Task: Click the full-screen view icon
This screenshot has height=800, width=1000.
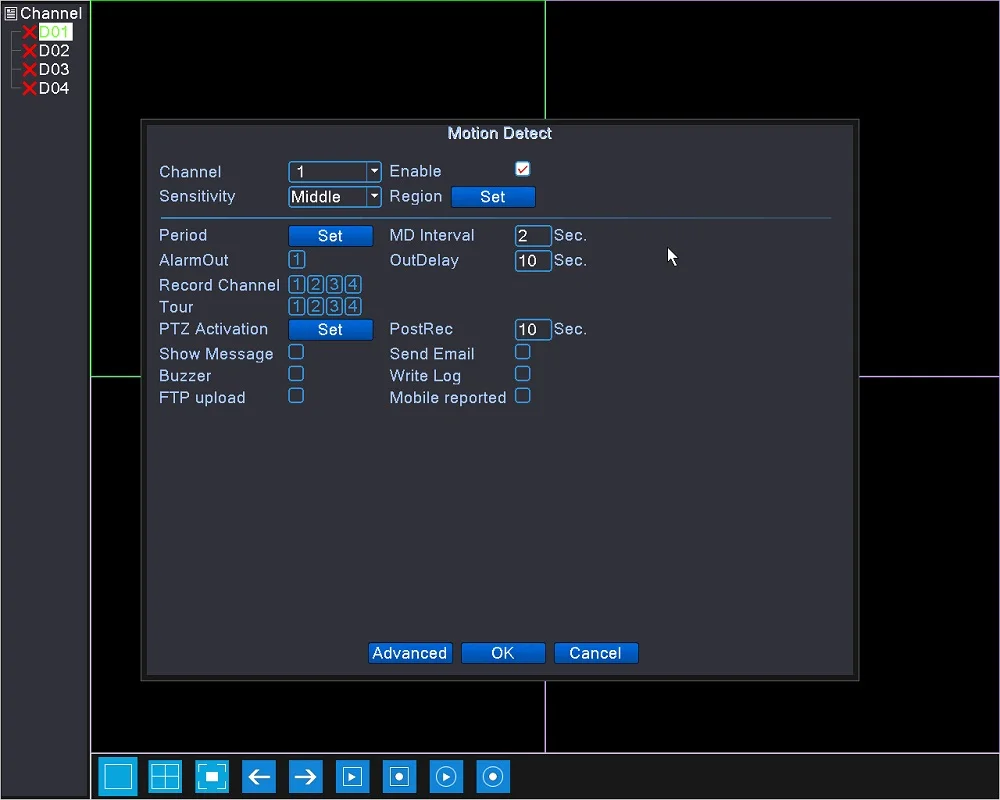Action: click(x=212, y=776)
